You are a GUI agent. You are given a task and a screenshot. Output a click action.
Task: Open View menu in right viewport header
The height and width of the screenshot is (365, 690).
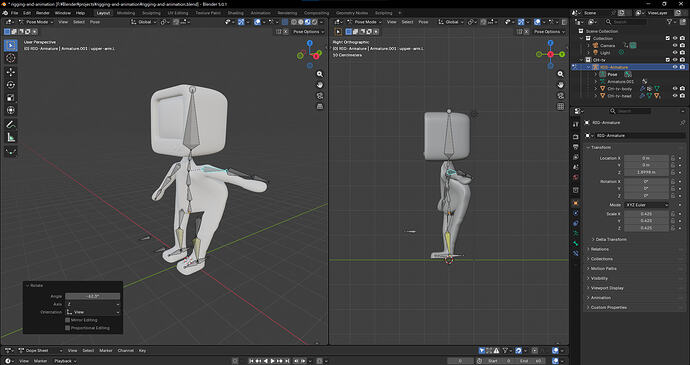pyautogui.click(x=392, y=22)
